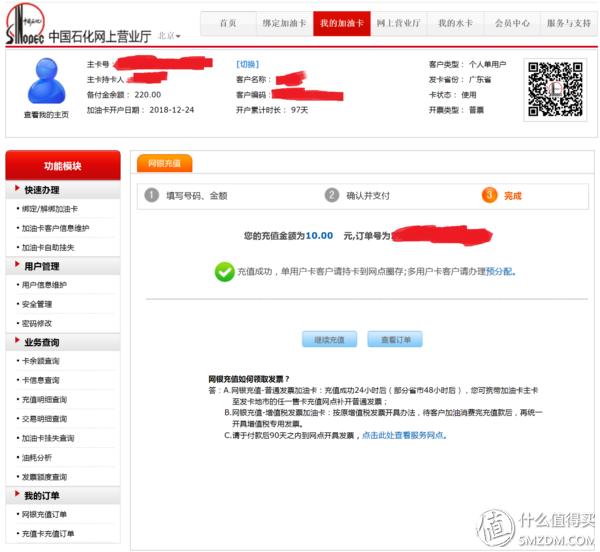Image resolution: width=600 pixels, height=552 pixels.
Task: Open 网银充值订单
Action: tap(44, 515)
